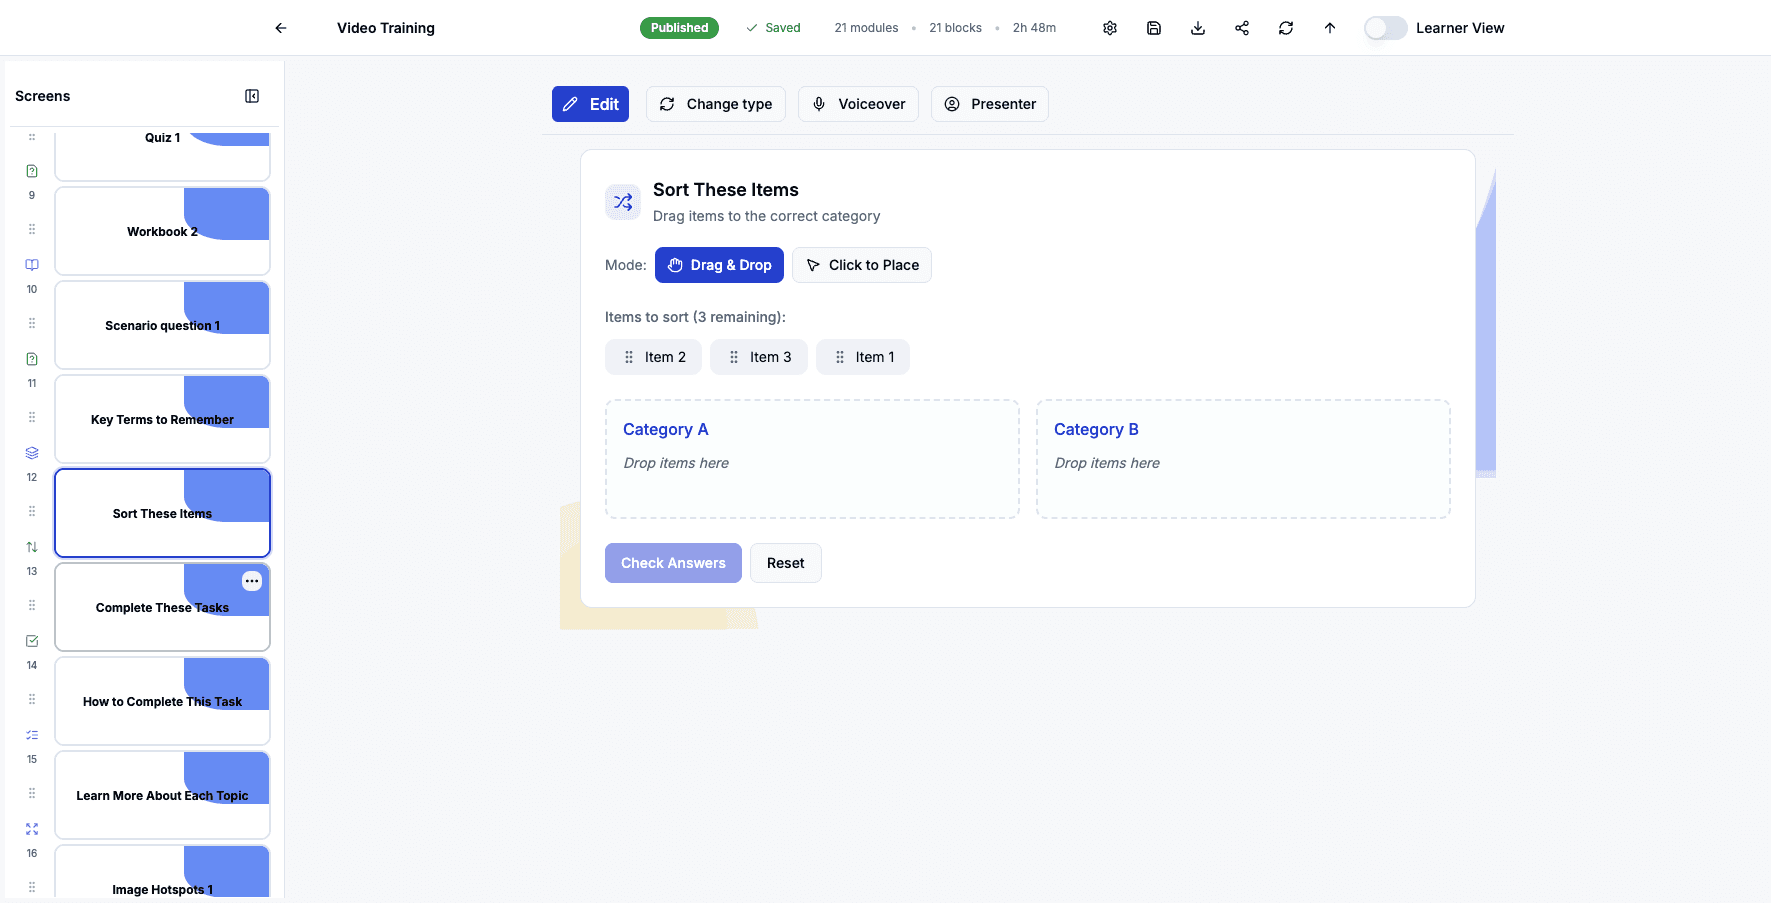Open the share icon in the header
Screen dimensions: 1771x903
coord(1241,27)
